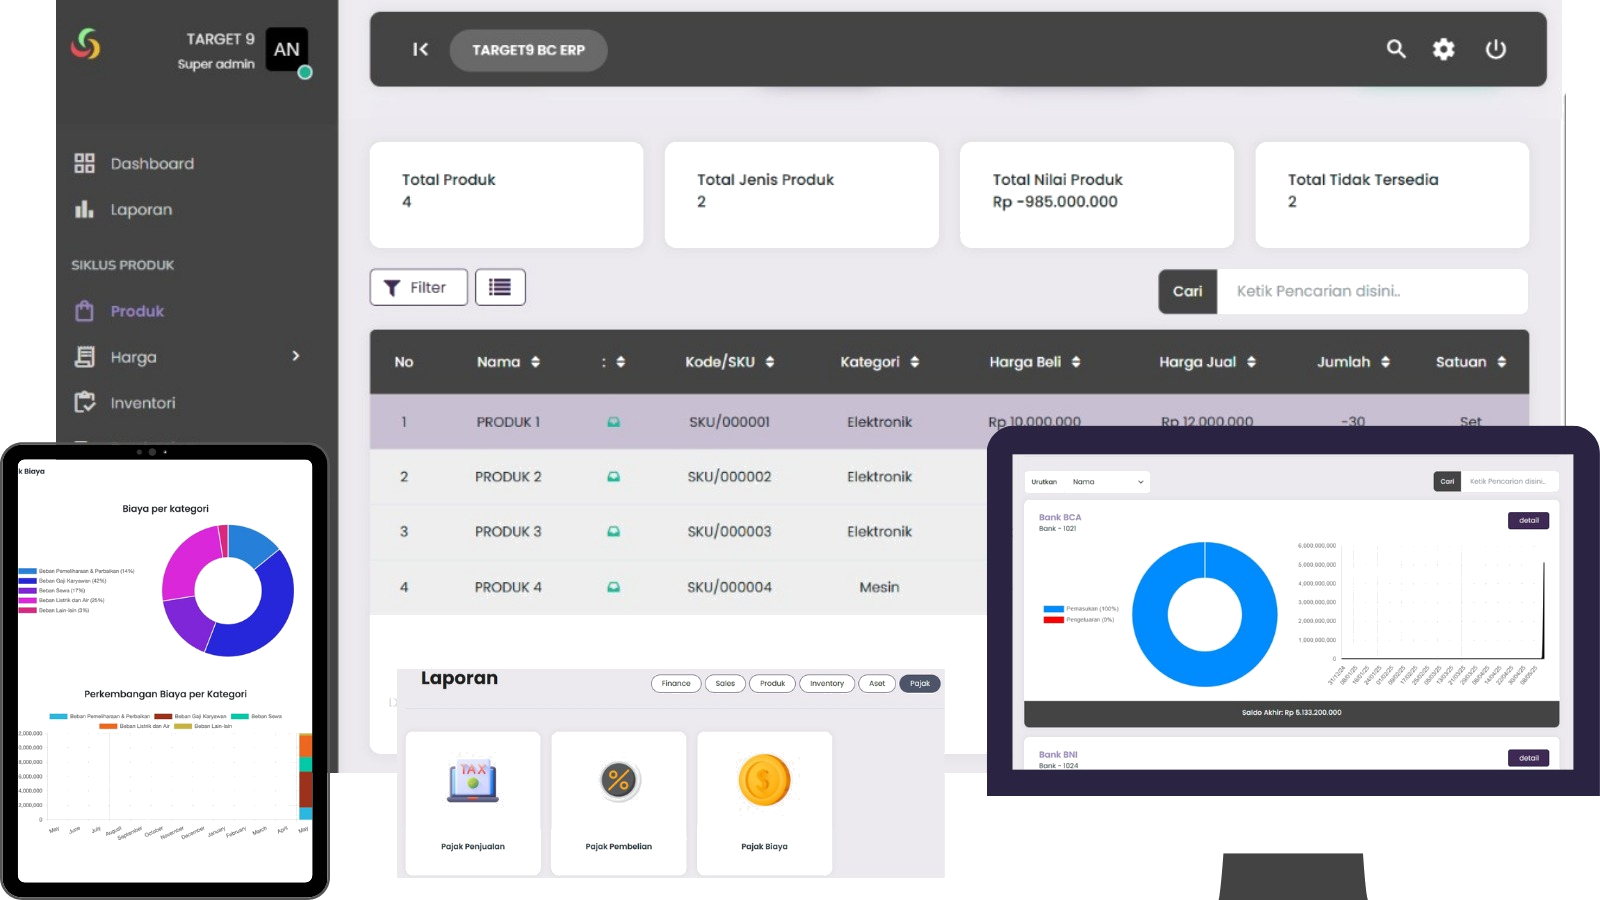1600x900 pixels.
Task: Click the detail button for Bank BCA
Action: pyautogui.click(x=1528, y=520)
